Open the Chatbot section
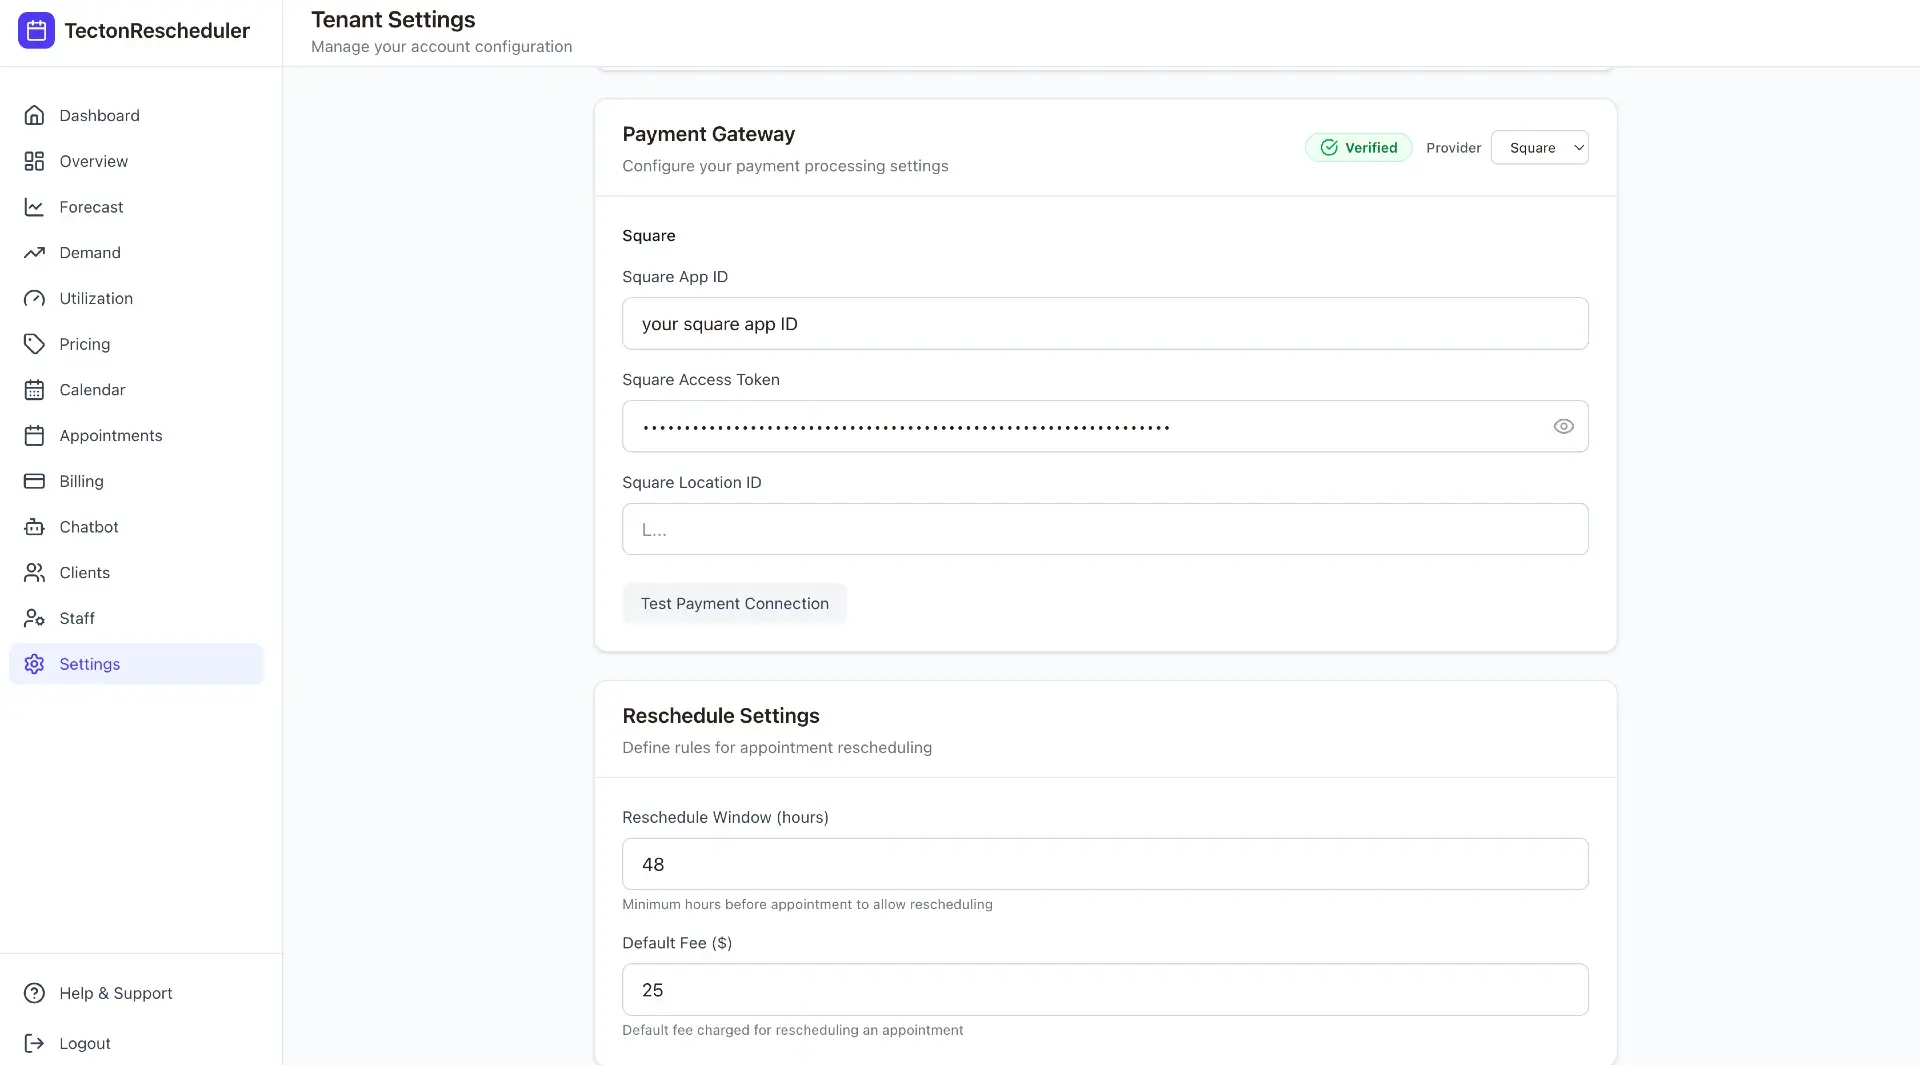The width and height of the screenshot is (1920, 1065). pos(136,527)
